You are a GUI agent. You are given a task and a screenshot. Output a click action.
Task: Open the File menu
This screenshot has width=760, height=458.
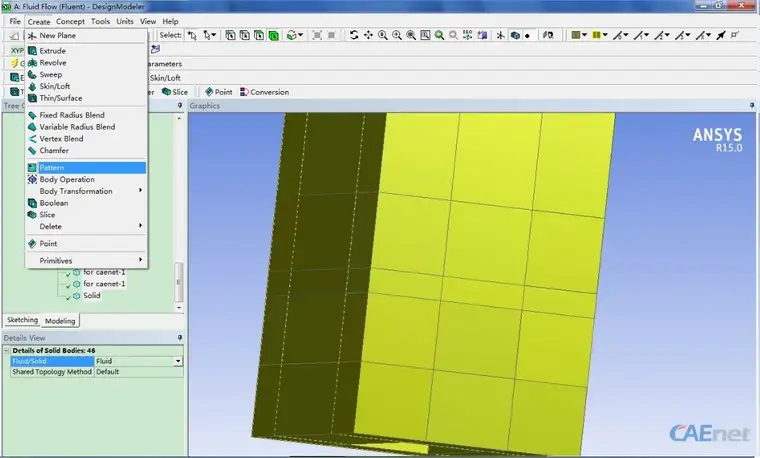click(15, 21)
